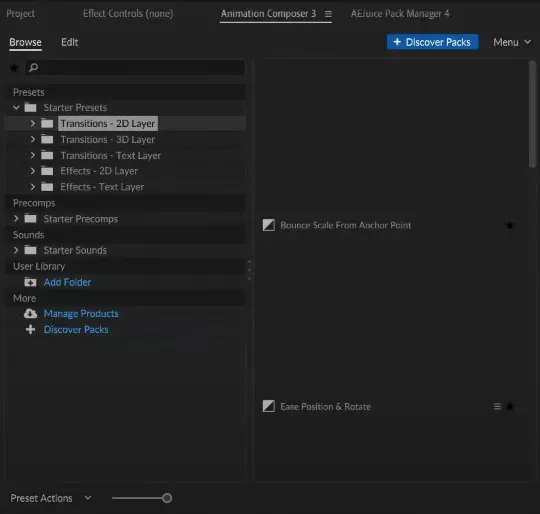Click the Transitions - 3D Layer folder icon
This screenshot has height=514, width=540.
(x=47, y=139)
